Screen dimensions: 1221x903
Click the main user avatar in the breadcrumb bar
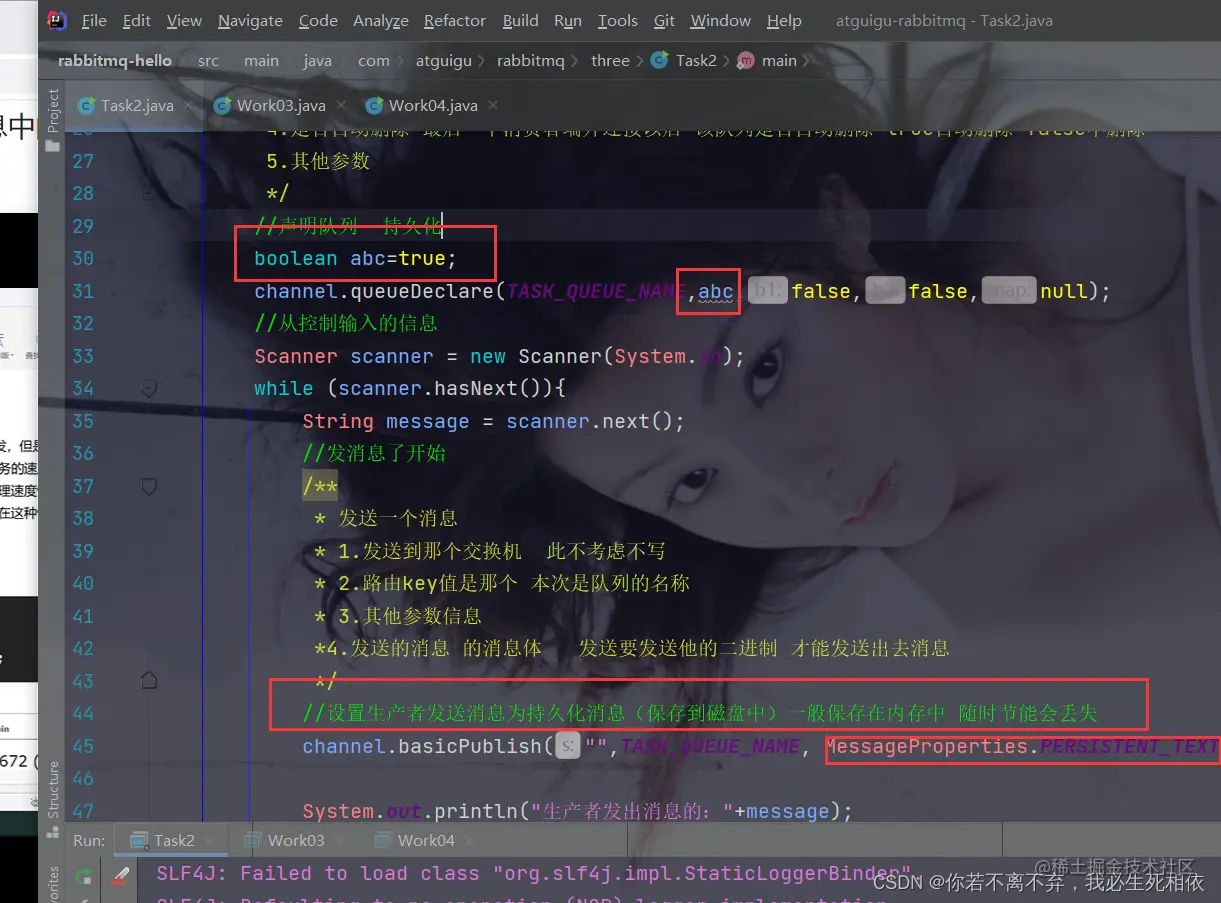point(745,60)
